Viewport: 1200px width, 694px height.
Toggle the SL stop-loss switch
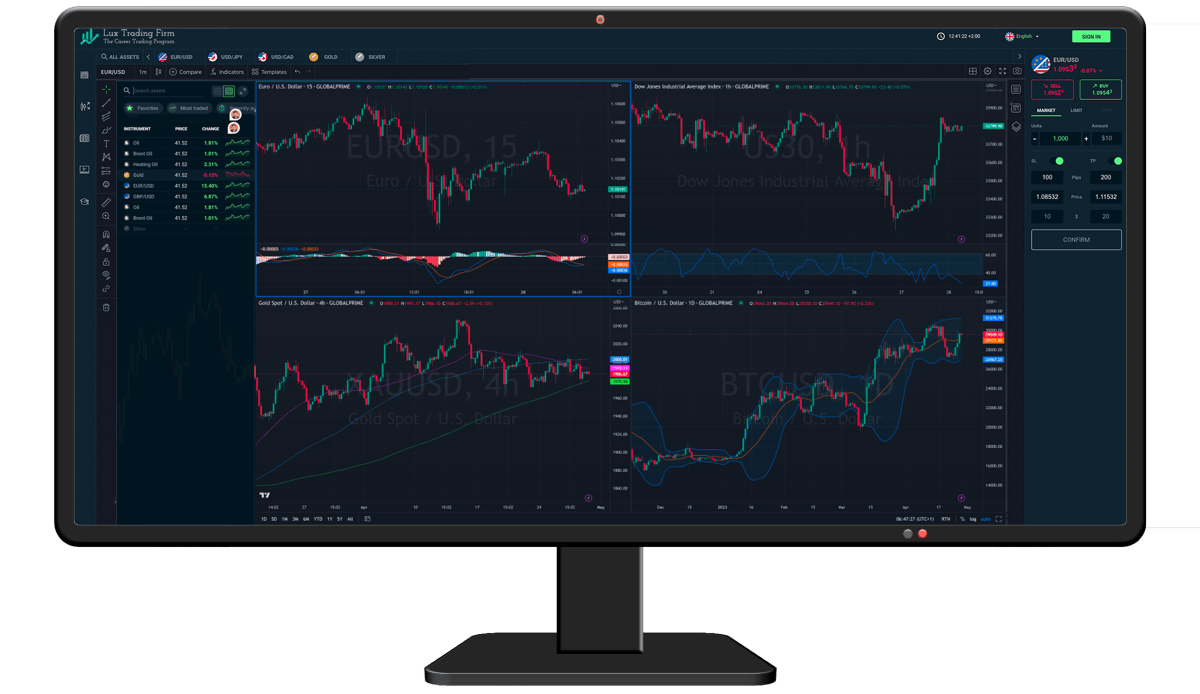click(1058, 160)
